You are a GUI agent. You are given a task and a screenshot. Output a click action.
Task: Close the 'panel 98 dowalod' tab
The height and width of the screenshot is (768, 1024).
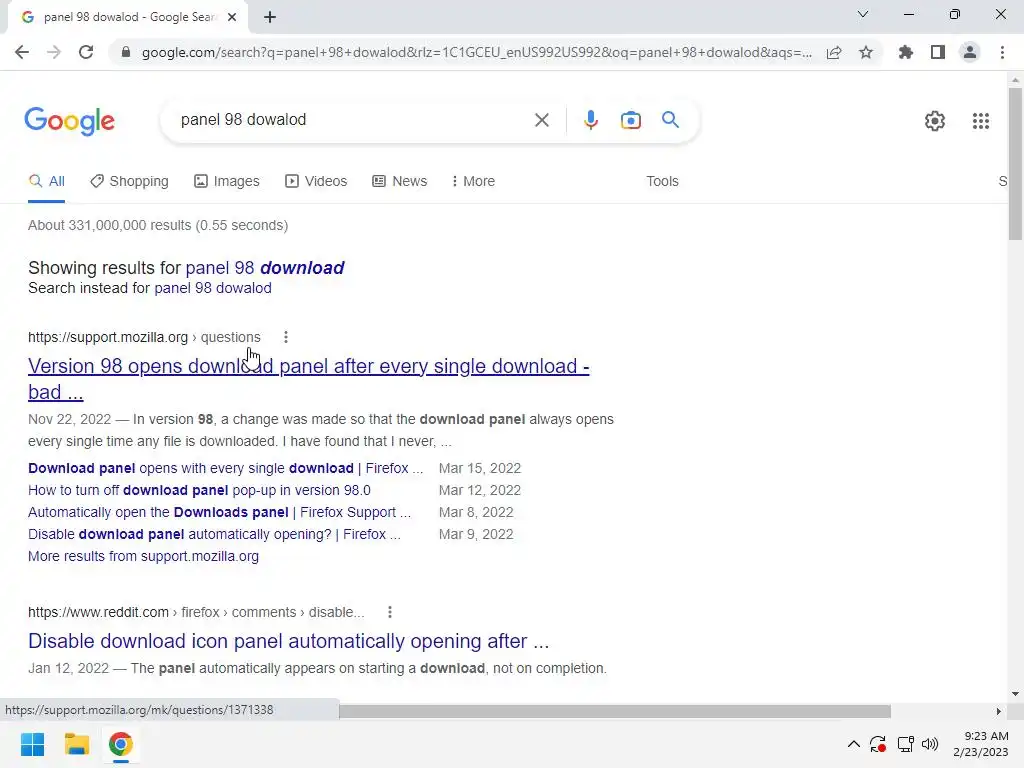click(x=232, y=17)
